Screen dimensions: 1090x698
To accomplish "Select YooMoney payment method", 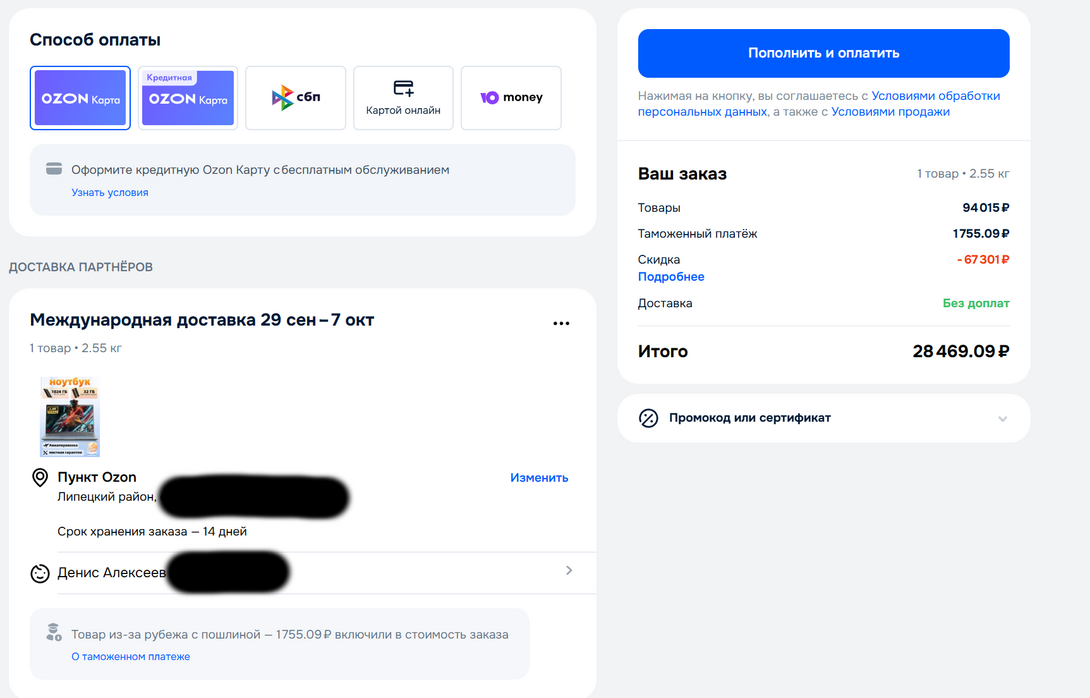I will [511, 98].
